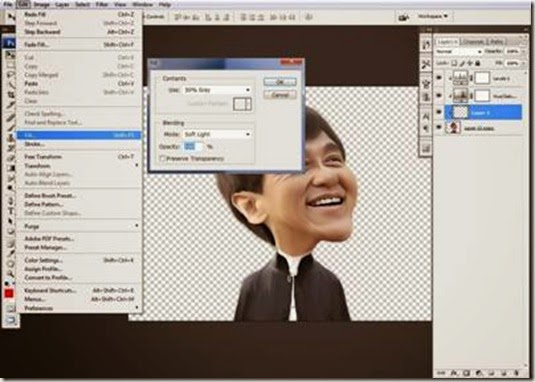Click the link layers icon in Layers panel
The height and width of the screenshot is (382, 535).
(441, 373)
